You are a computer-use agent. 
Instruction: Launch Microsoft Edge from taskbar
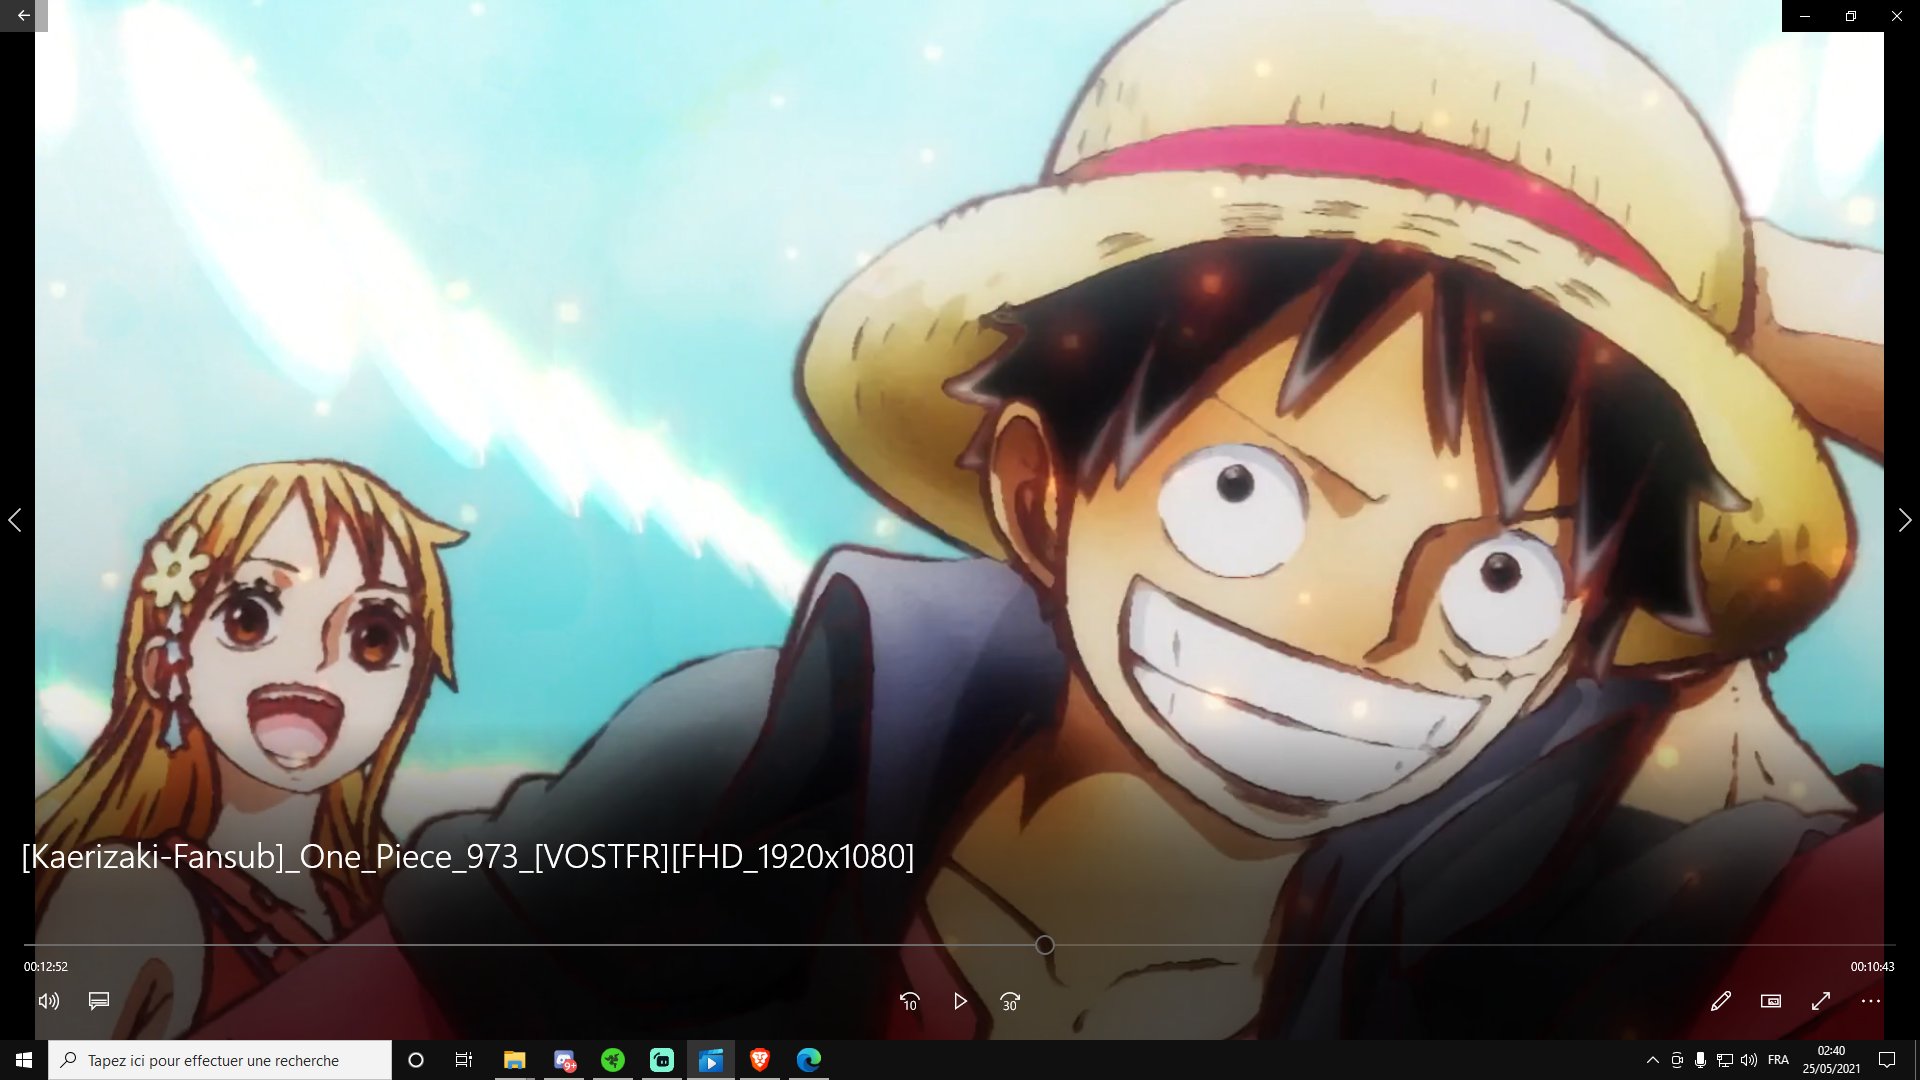809,1060
